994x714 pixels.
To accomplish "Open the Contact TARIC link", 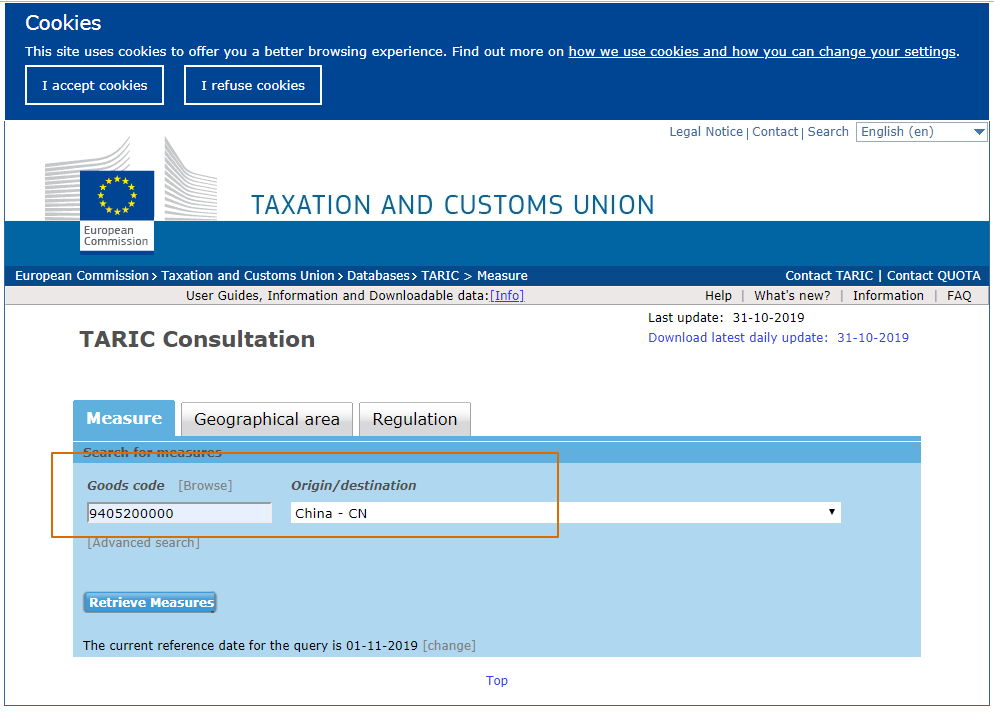I will coord(829,276).
